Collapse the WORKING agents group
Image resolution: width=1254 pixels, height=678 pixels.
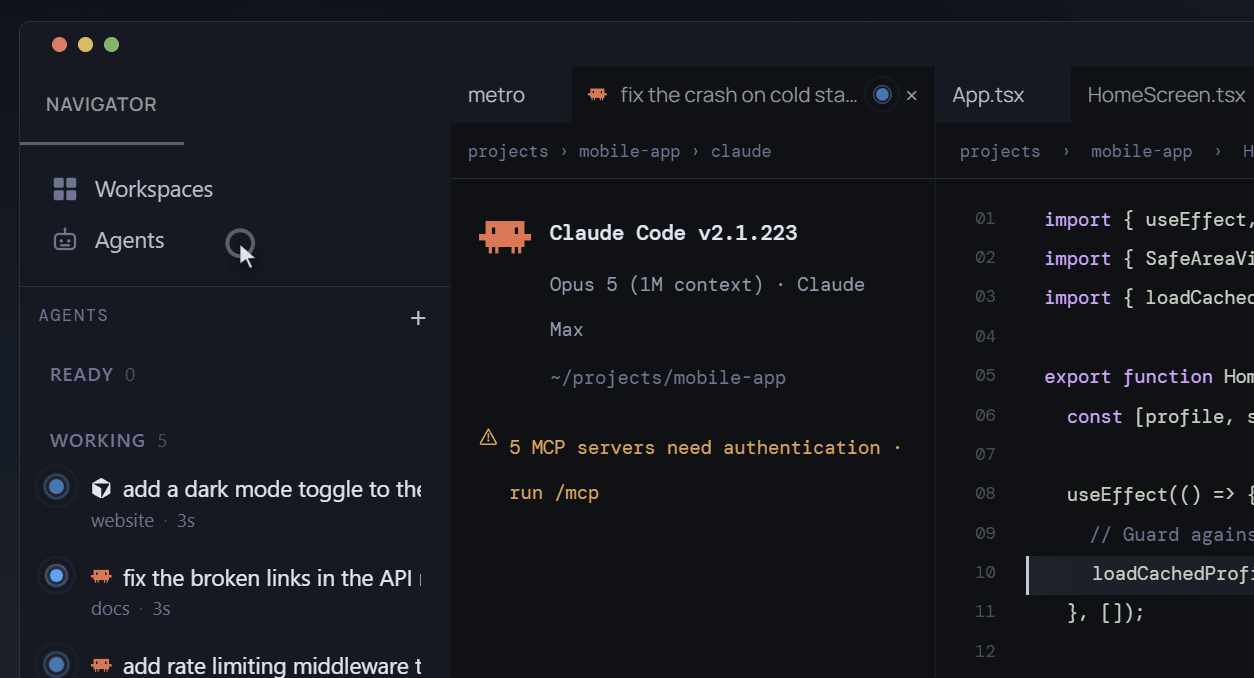click(x=108, y=441)
